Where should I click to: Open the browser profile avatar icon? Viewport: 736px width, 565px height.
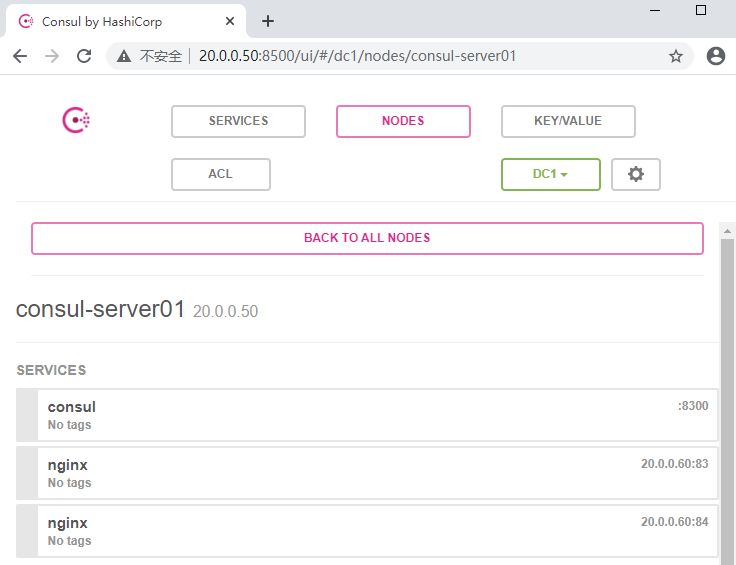coord(716,56)
